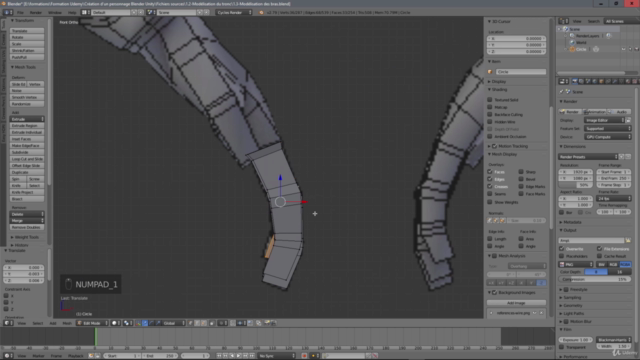The image size is (640, 360).
Task: Open the Edit Mode dropdown
Action: [93, 323]
